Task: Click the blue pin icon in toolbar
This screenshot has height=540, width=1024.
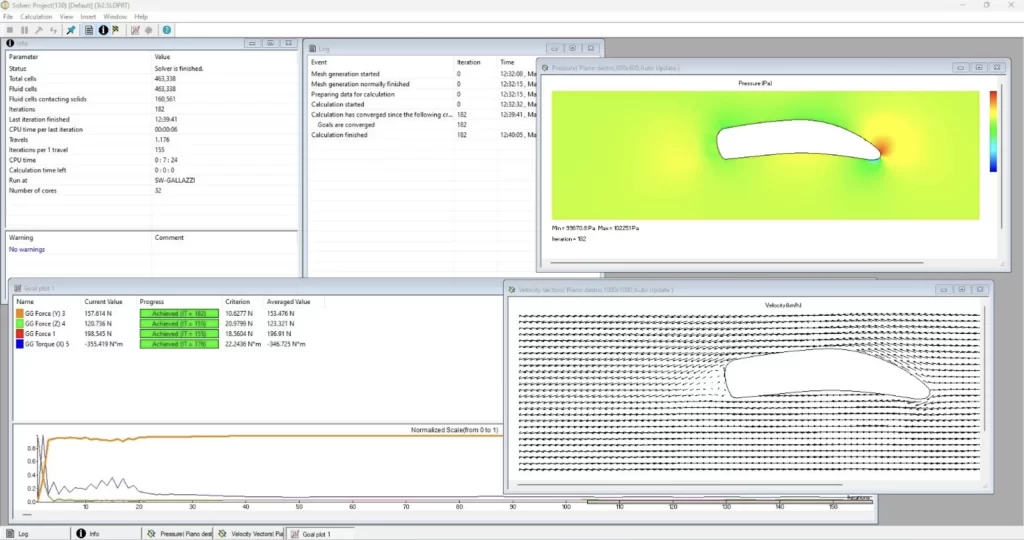Action: pos(70,30)
